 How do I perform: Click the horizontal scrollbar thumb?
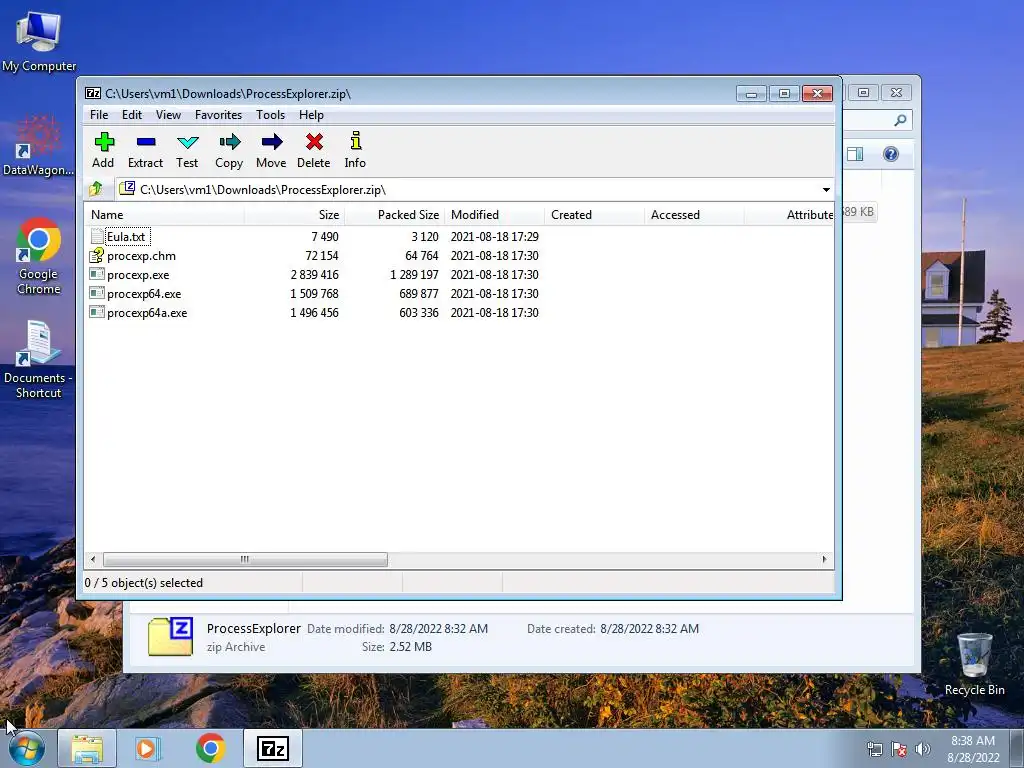pos(245,560)
